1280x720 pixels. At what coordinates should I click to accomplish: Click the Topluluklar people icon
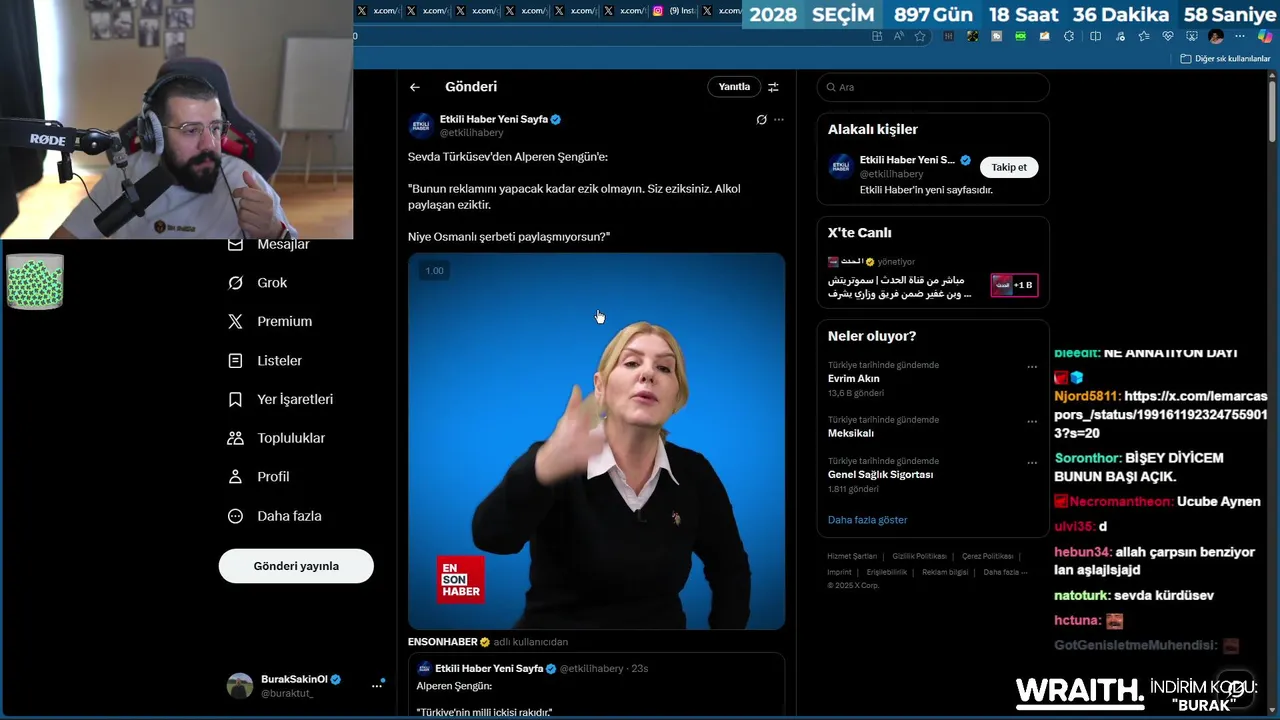235,438
